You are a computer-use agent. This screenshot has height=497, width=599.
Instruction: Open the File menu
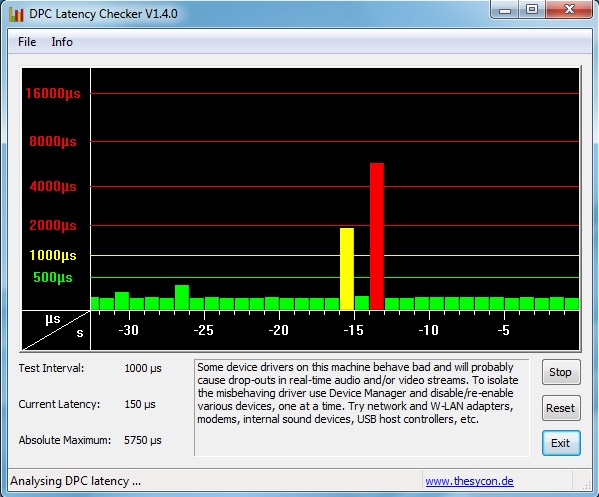point(27,42)
